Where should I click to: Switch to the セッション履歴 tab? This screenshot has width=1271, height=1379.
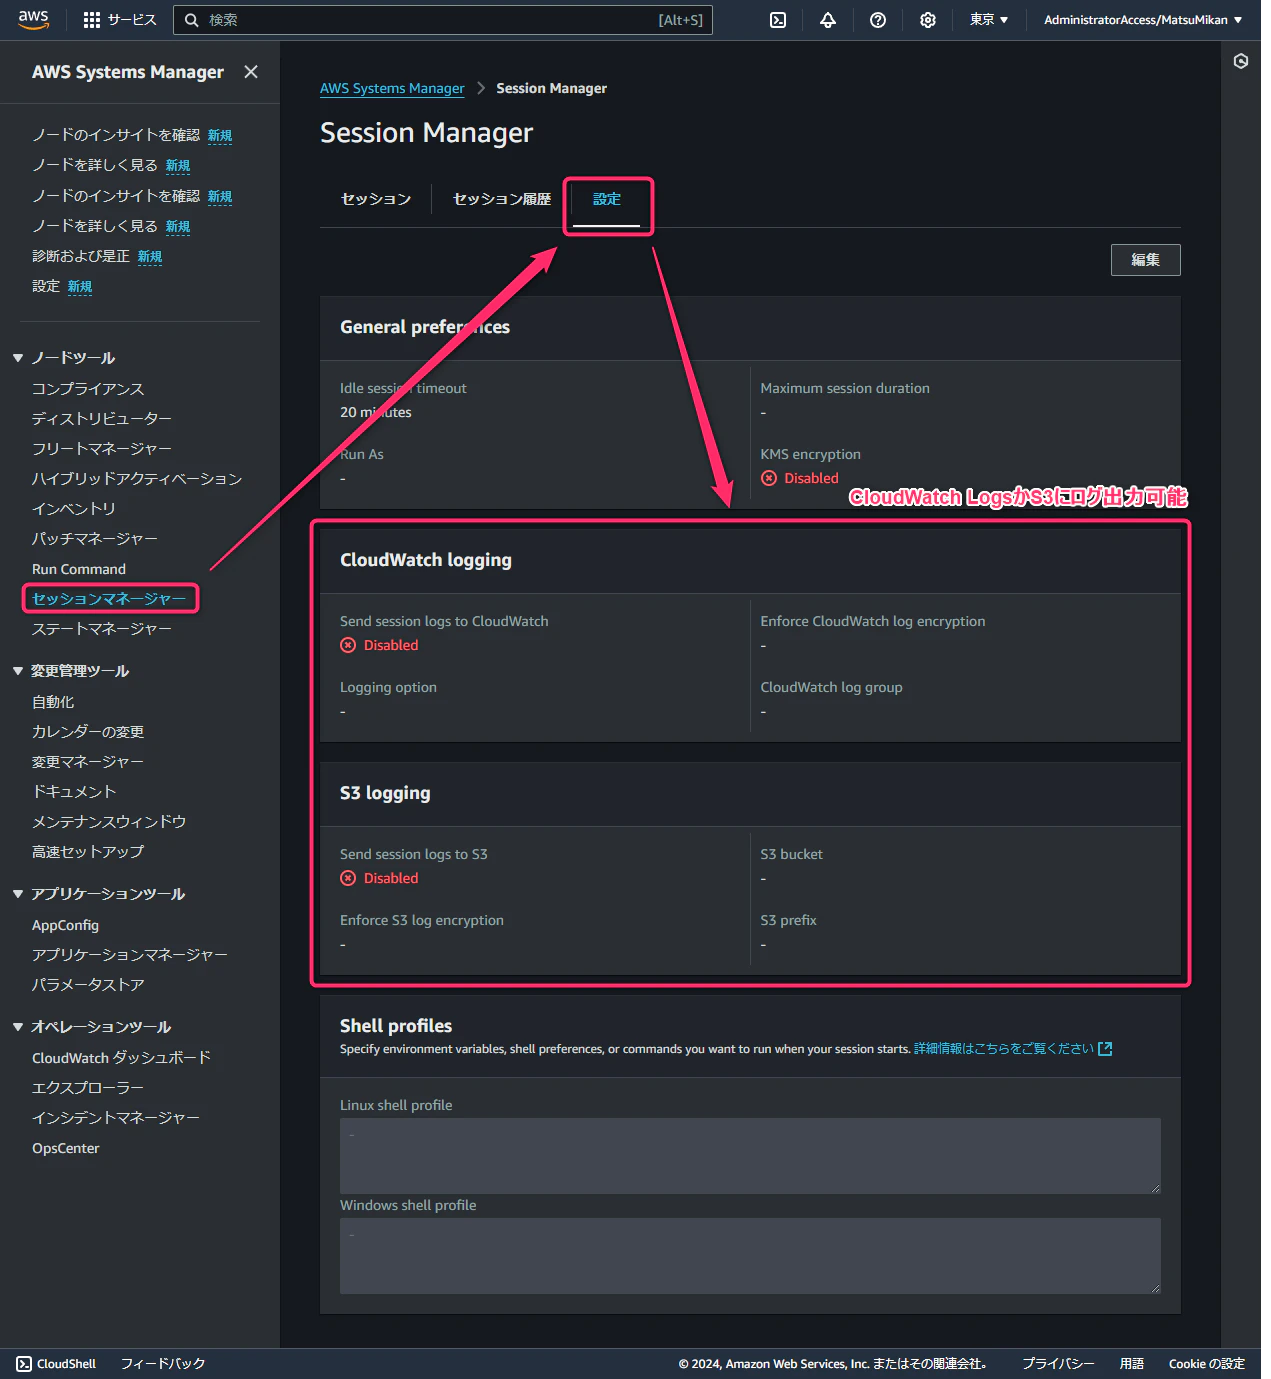(502, 199)
